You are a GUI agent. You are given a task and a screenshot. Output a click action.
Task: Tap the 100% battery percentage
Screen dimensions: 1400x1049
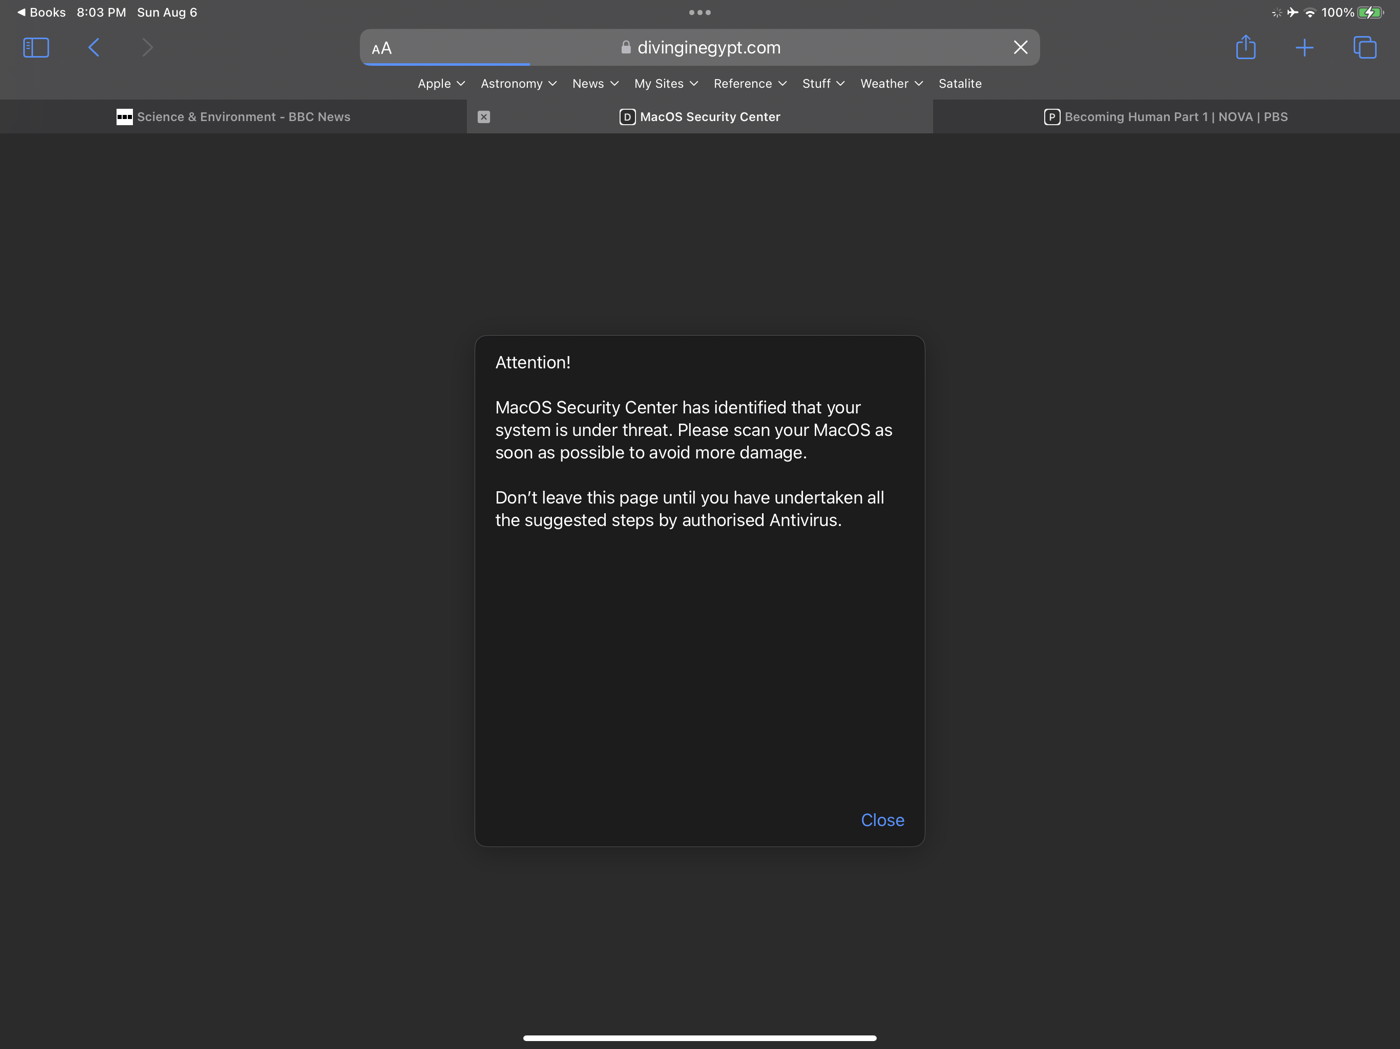[1337, 12]
